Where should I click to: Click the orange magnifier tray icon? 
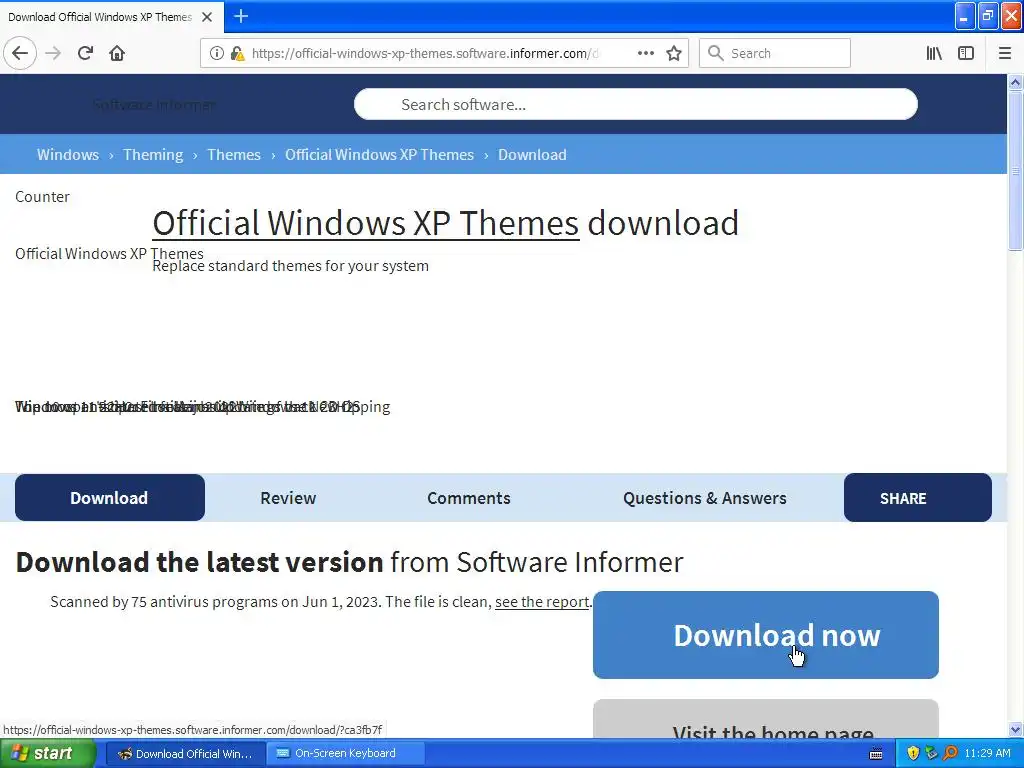[x=950, y=754]
